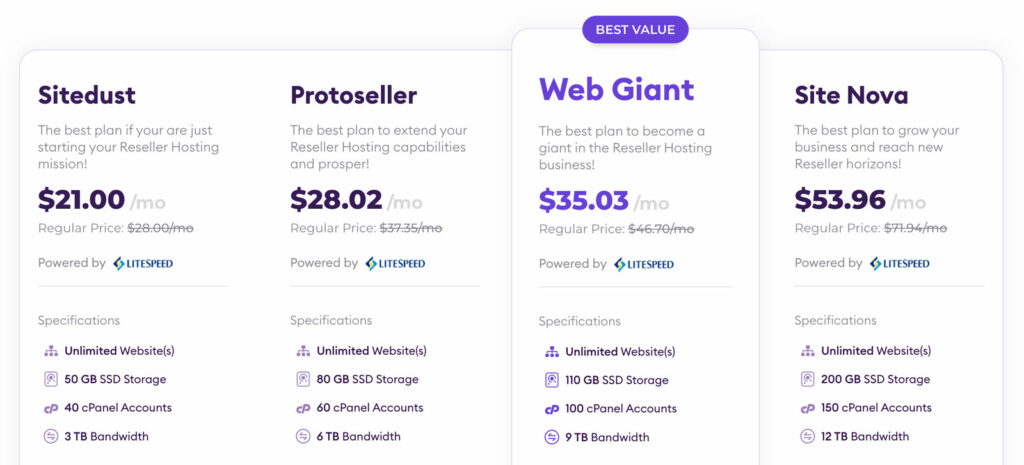The width and height of the screenshot is (1024, 465).
Task: Click Web Giant's websites sitemap icon
Action: point(552,352)
